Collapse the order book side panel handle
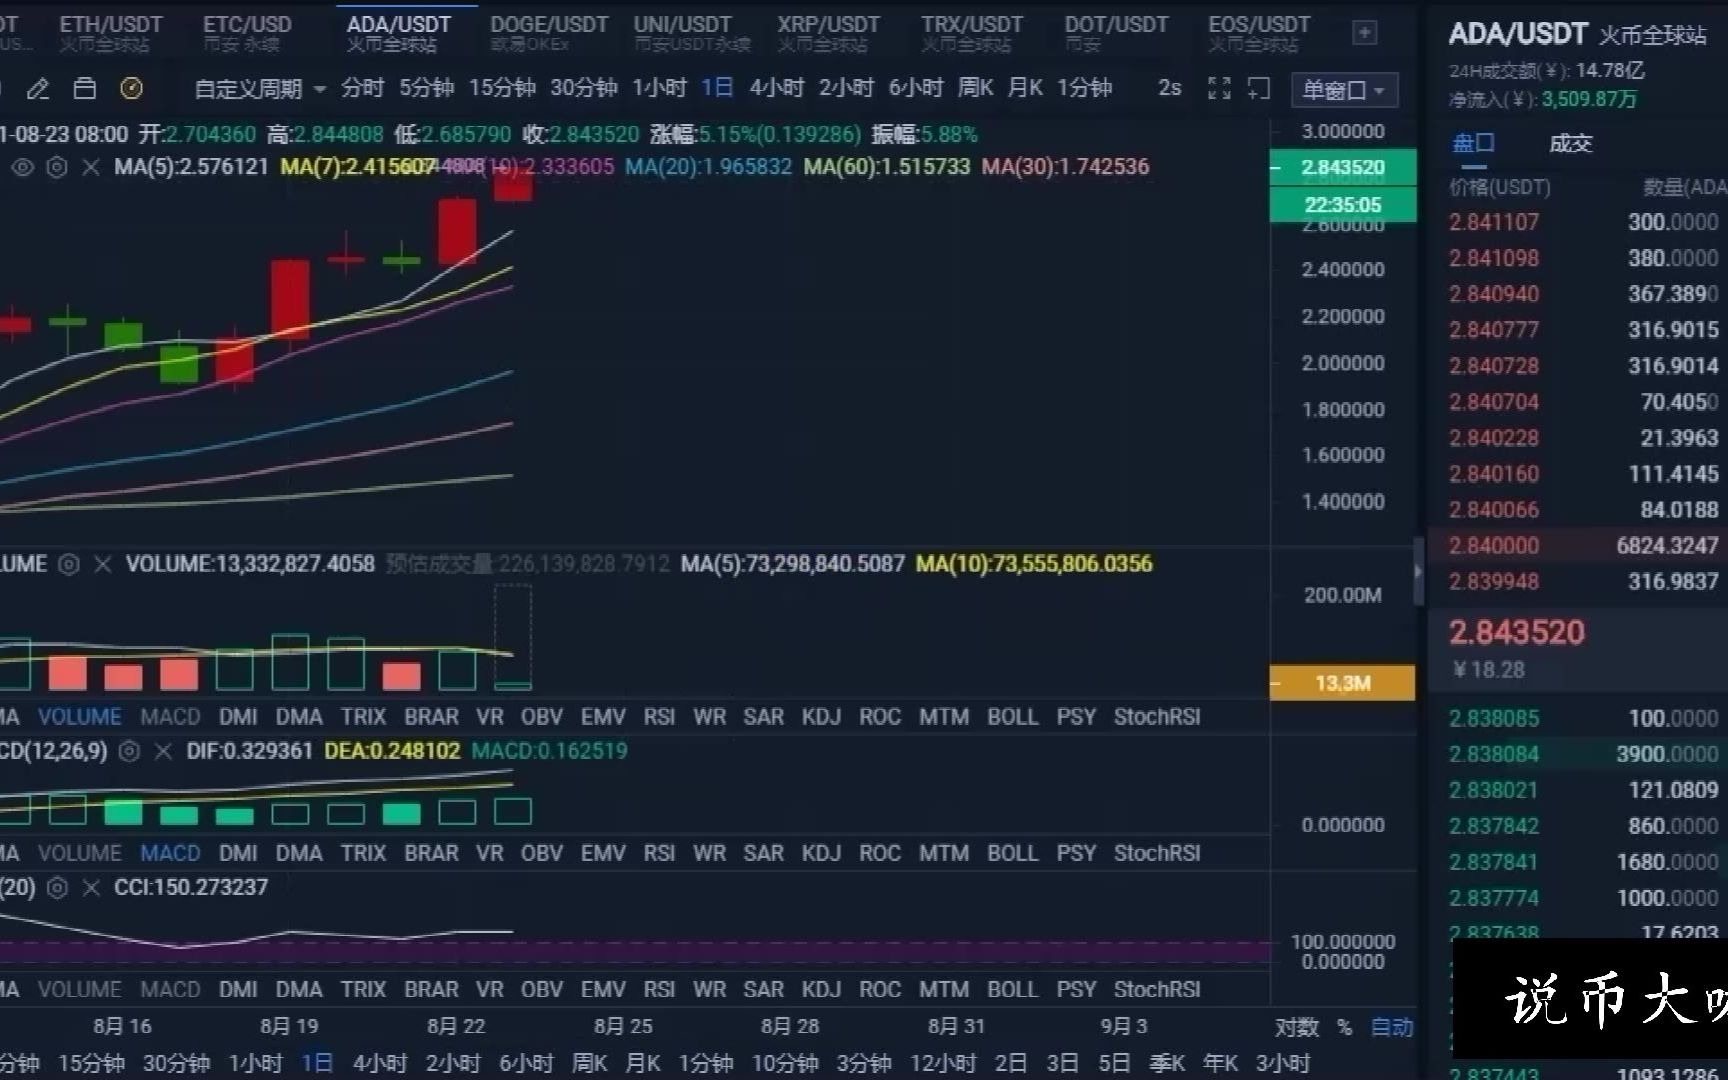The height and width of the screenshot is (1080, 1728). pos(1418,571)
